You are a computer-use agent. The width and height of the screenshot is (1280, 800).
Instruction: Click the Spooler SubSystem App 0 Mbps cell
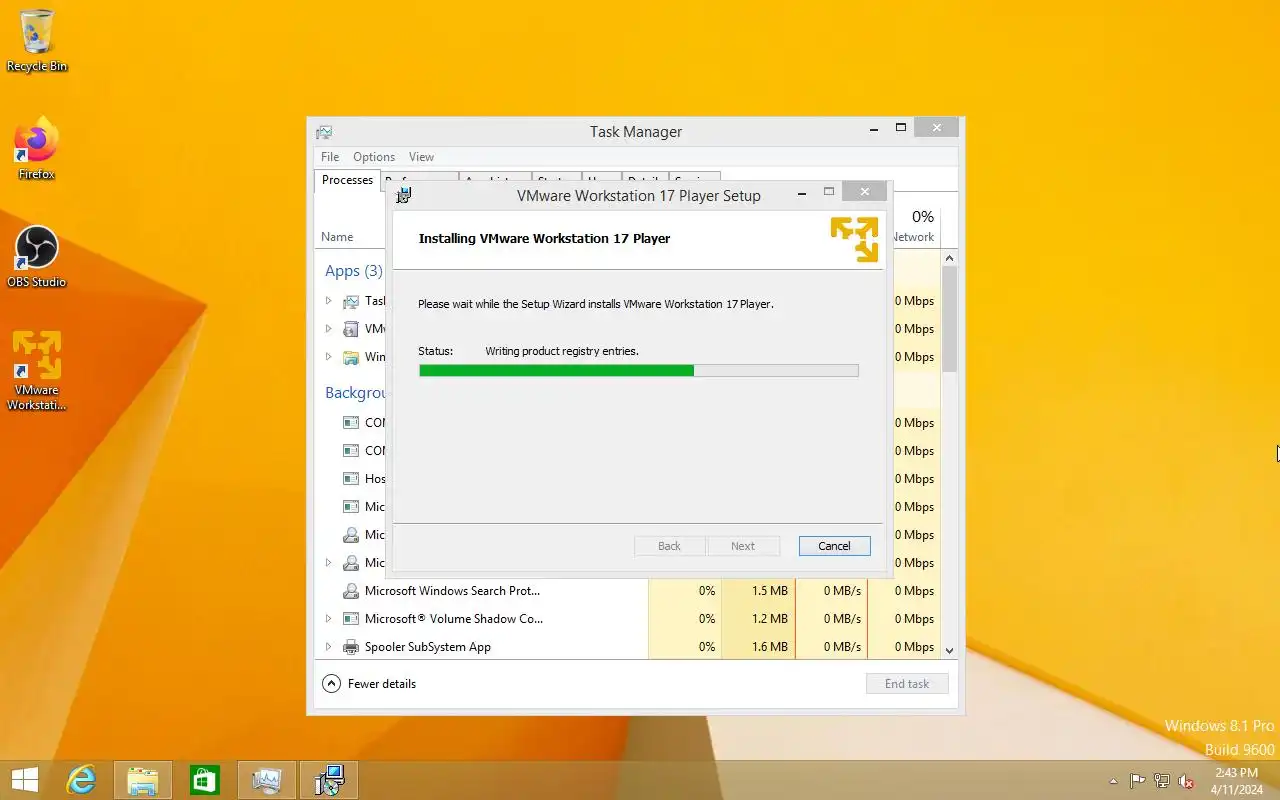(904, 647)
